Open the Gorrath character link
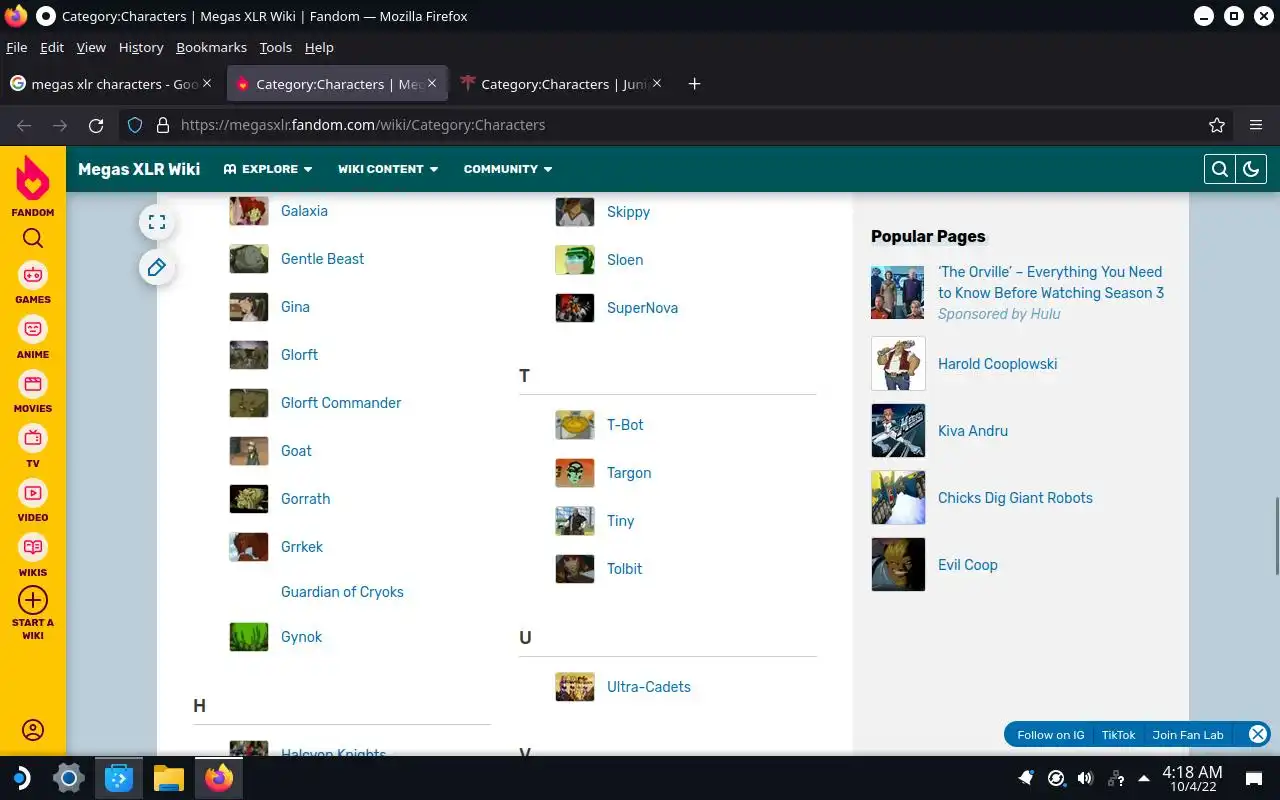The width and height of the screenshot is (1280, 800). [x=305, y=499]
